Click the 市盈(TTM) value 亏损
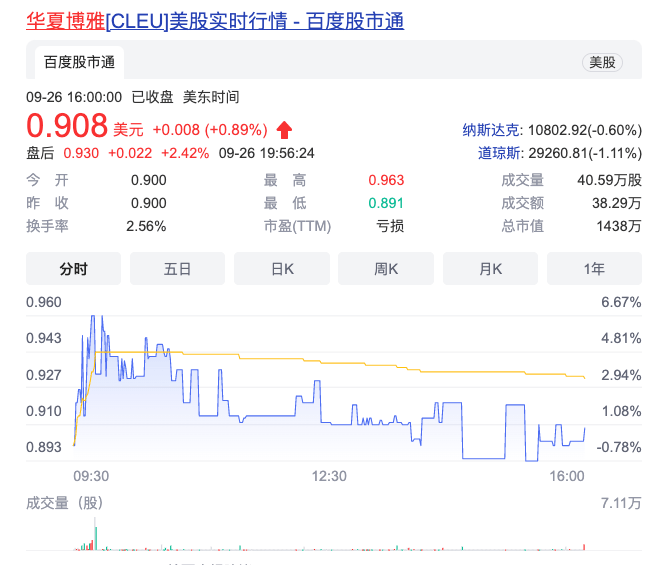The image size is (656, 565). [x=390, y=226]
